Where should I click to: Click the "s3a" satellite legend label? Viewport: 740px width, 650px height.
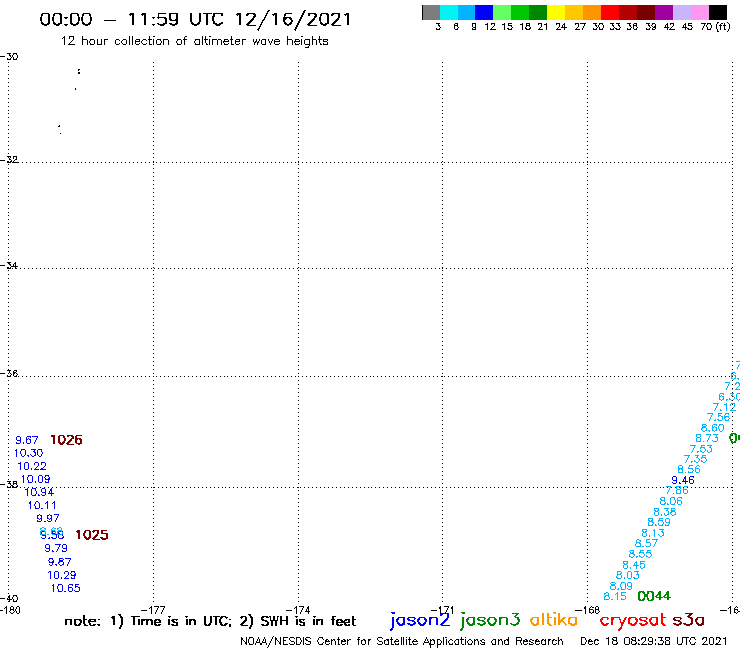point(688,620)
